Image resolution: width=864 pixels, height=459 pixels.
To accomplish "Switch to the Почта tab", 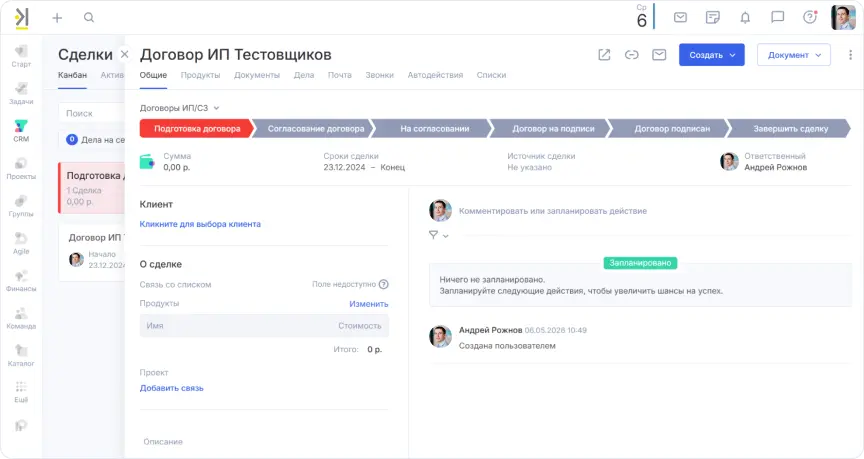I will coord(339,75).
